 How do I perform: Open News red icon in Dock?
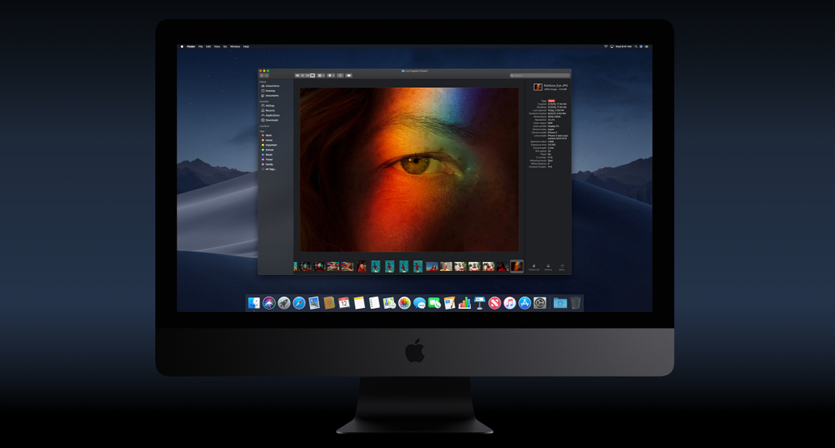tap(495, 303)
